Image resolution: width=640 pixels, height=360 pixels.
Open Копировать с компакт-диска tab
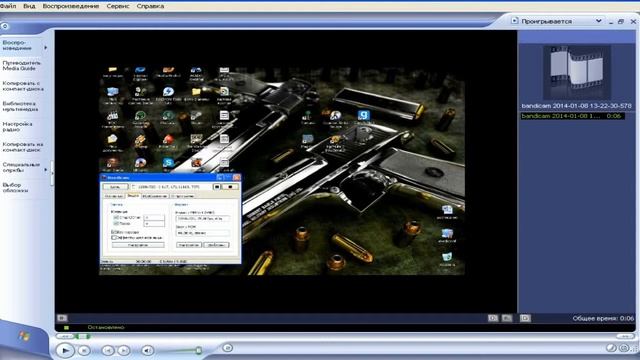point(22,86)
